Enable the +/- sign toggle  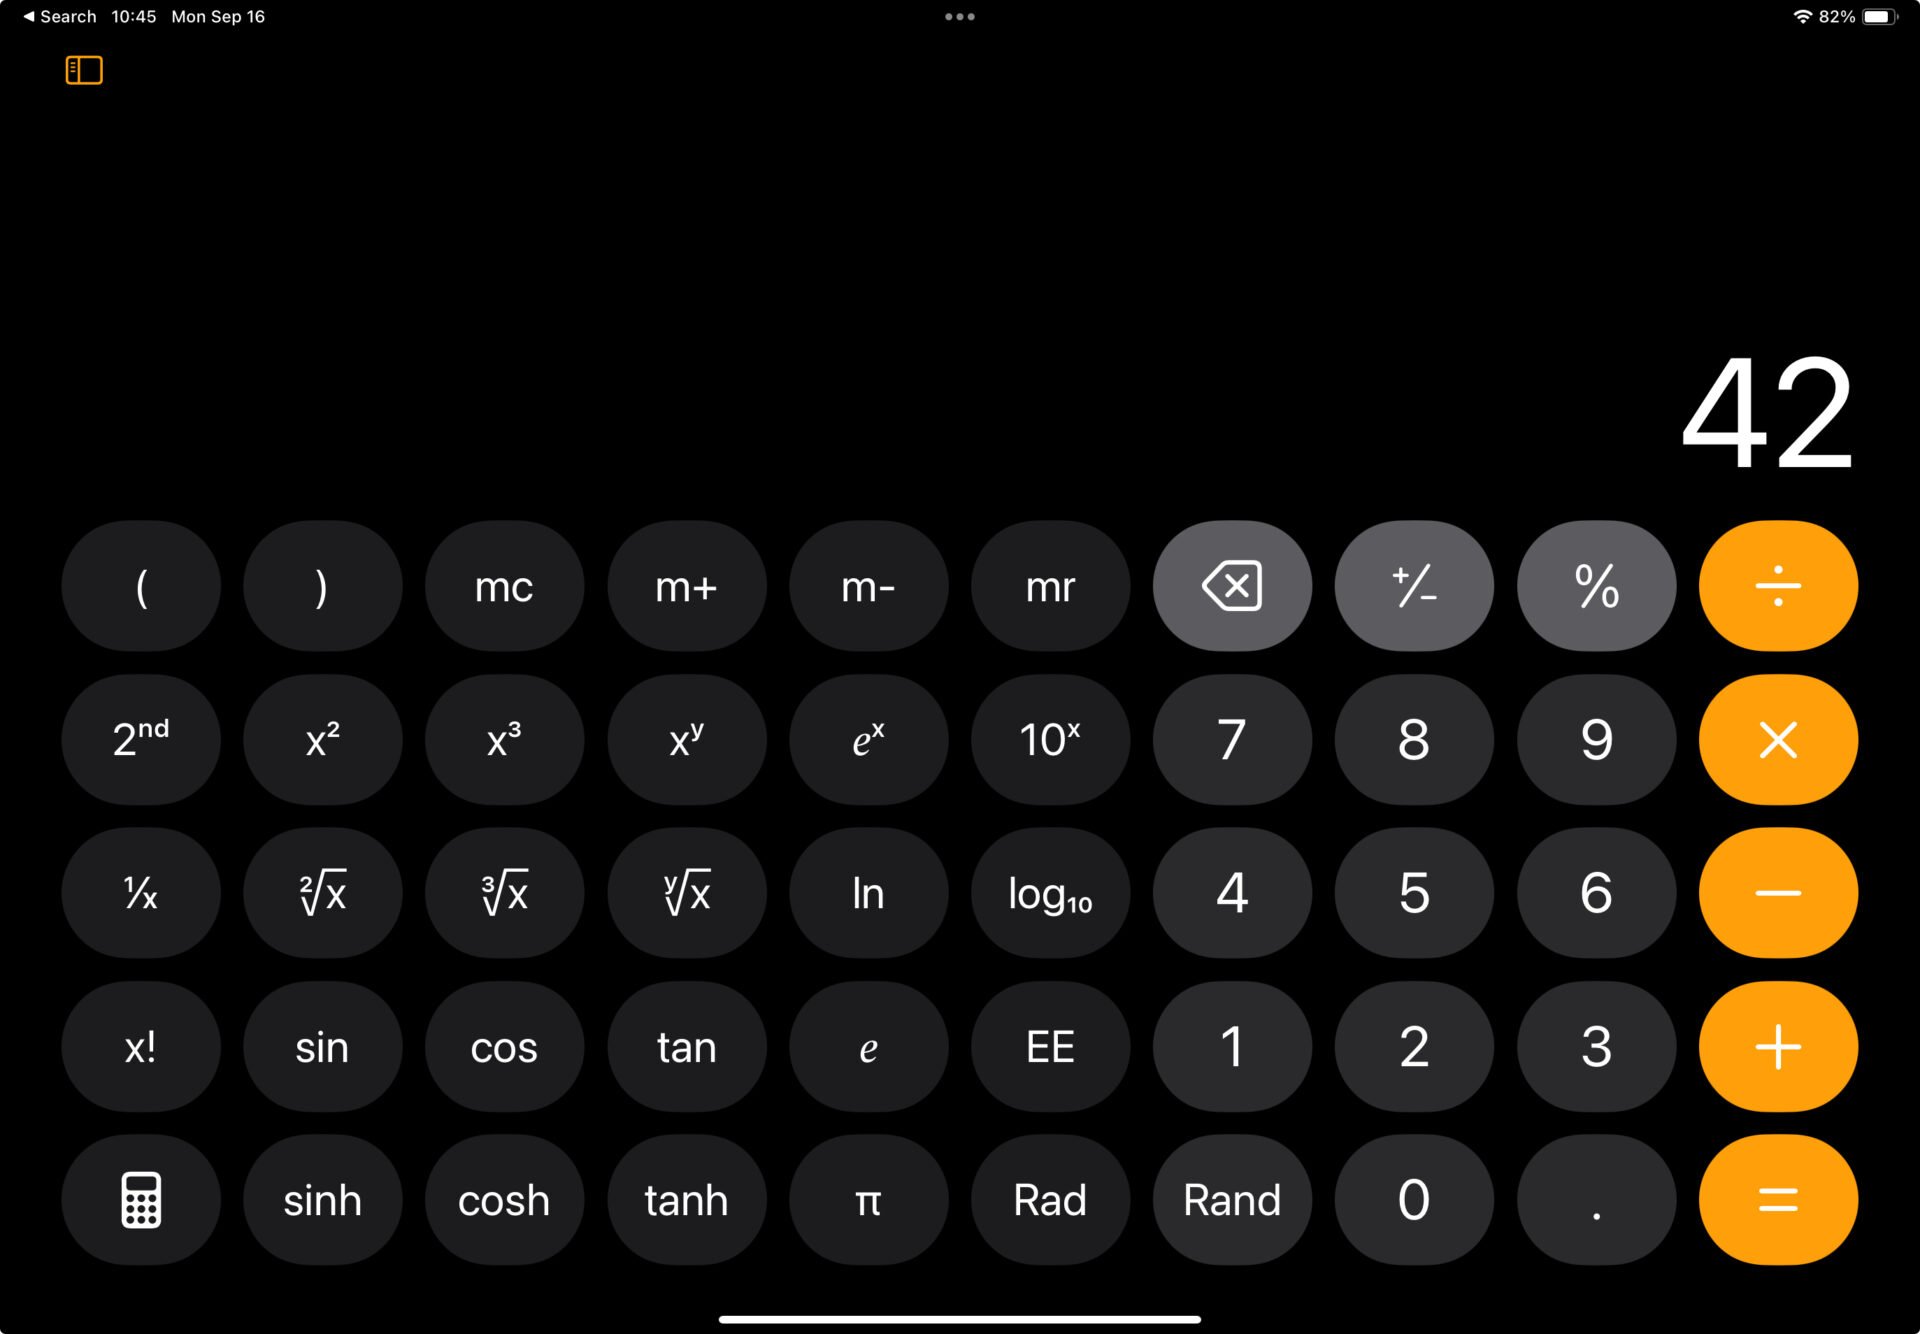pos(1412,585)
